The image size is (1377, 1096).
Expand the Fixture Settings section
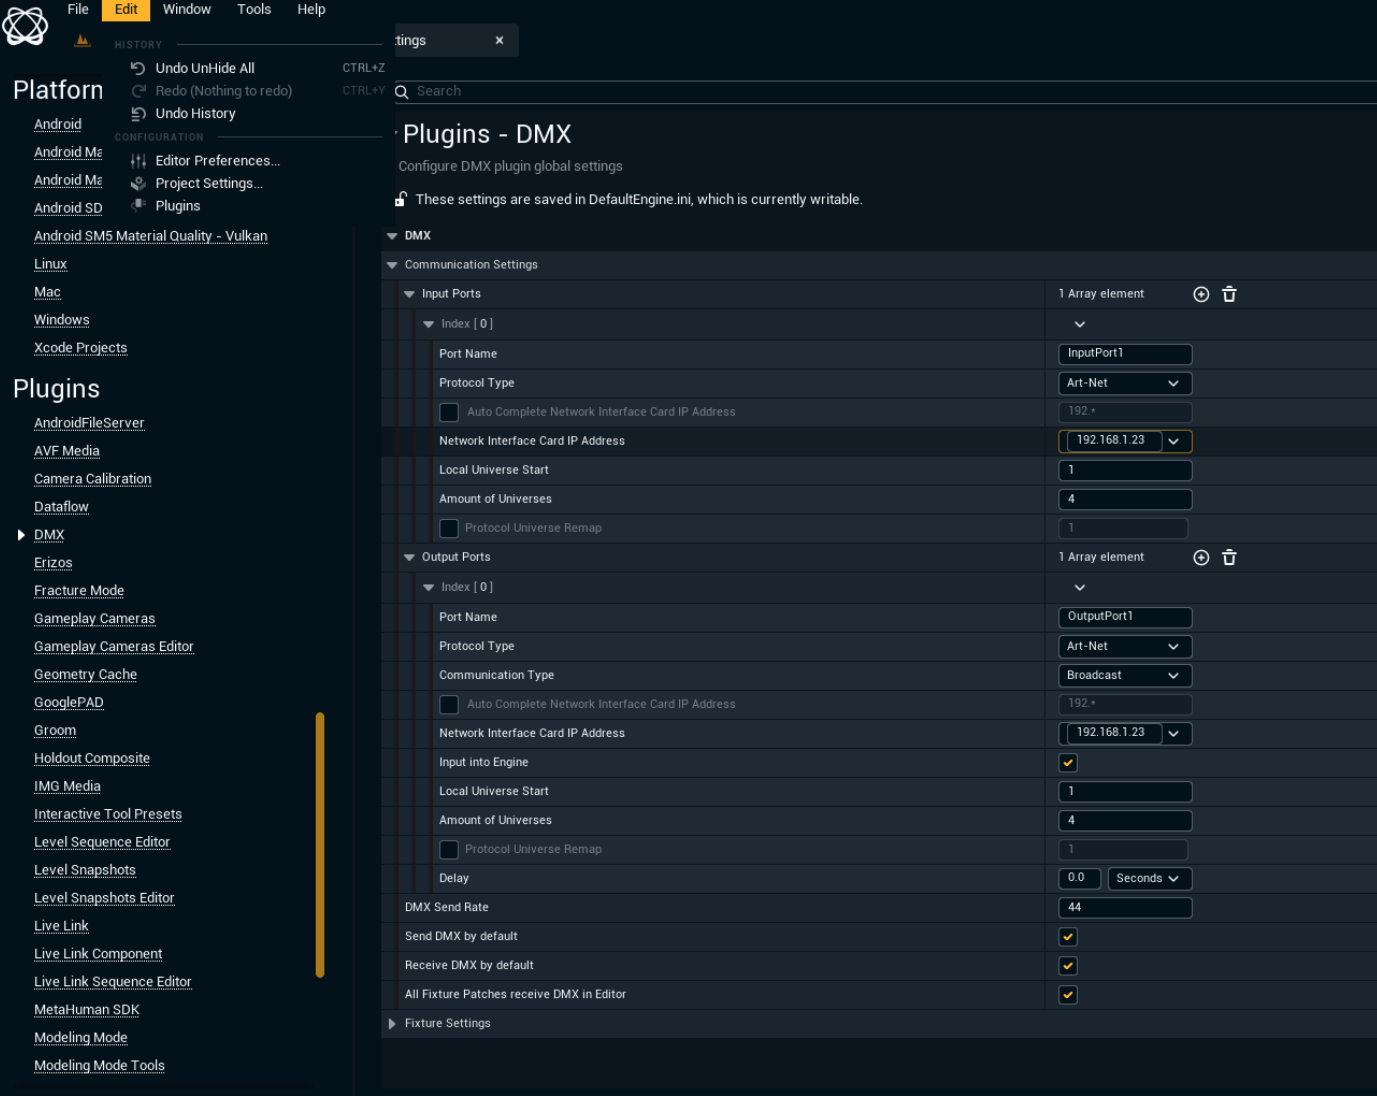(392, 1024)
